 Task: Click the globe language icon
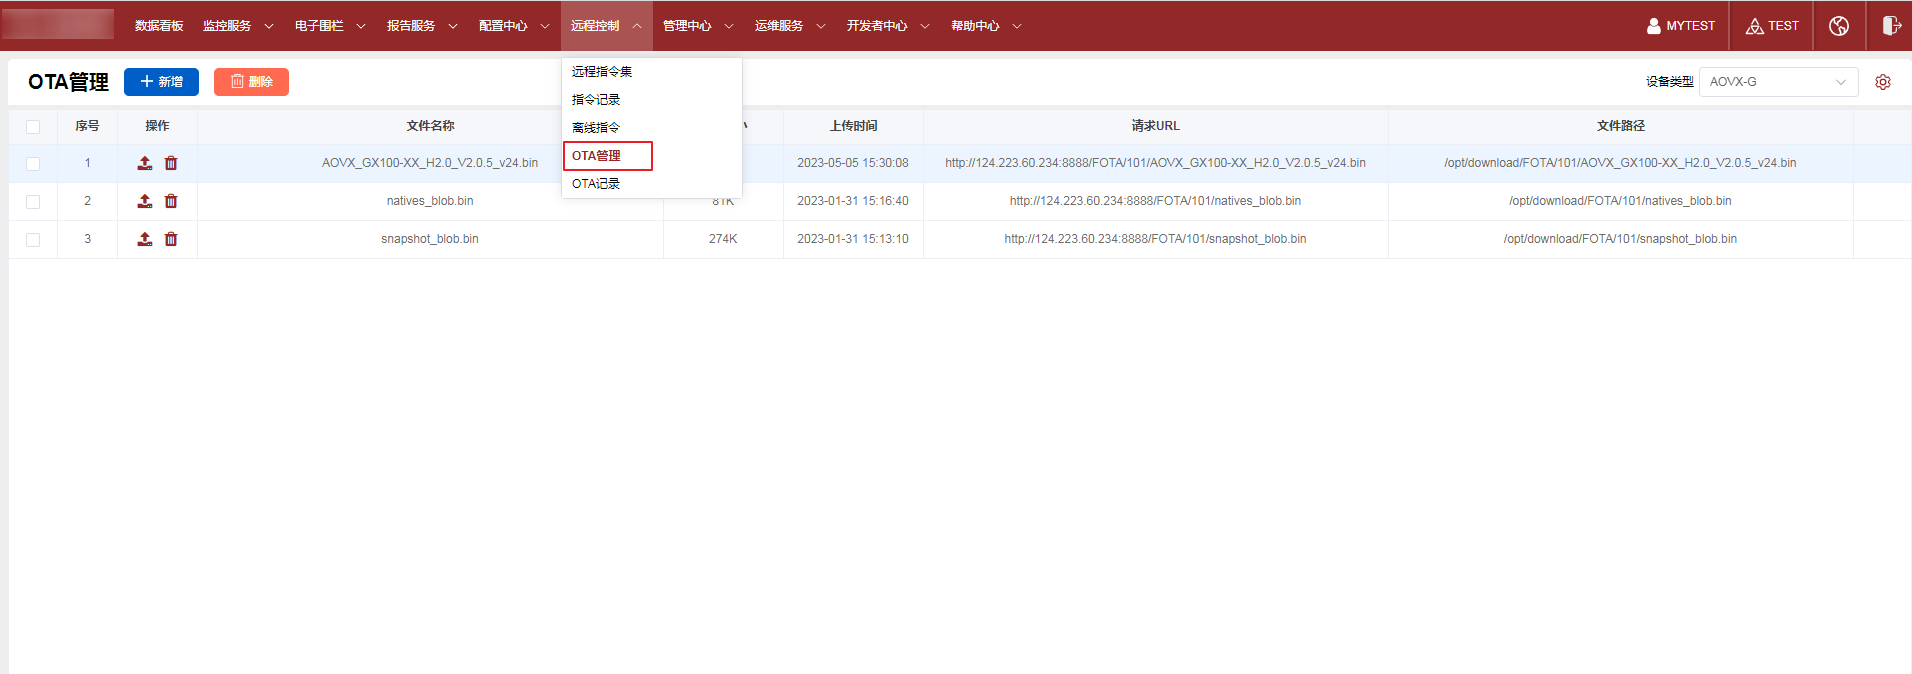(x=1839, y=26)
